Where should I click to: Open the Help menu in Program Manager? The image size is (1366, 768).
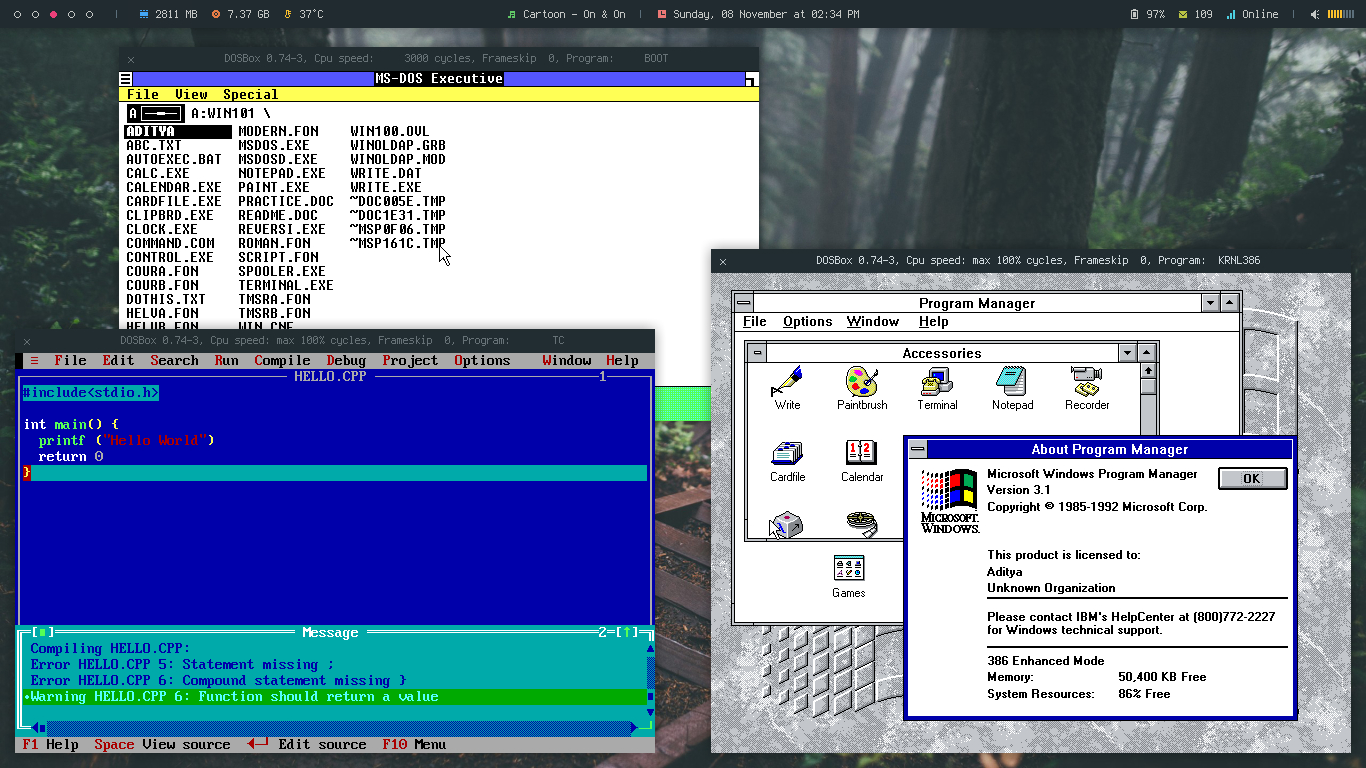point(933,322)
